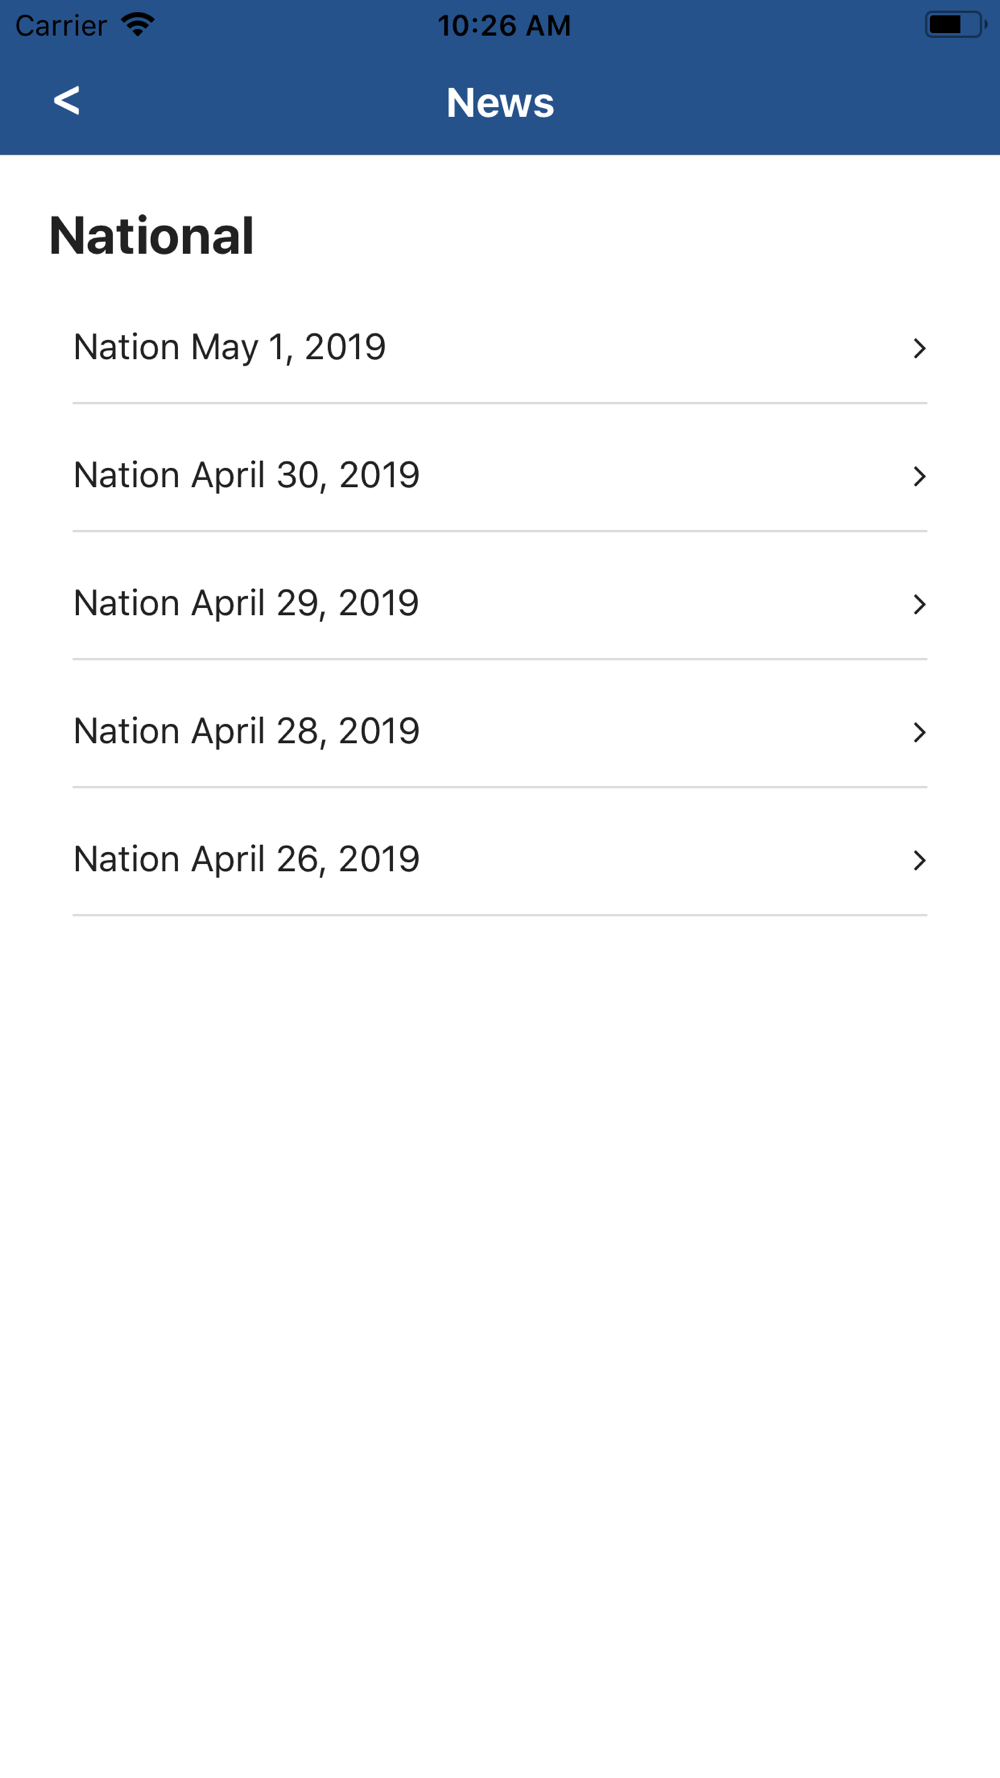
Task: Tap the back arrow in header
Action: coord(66,100)
